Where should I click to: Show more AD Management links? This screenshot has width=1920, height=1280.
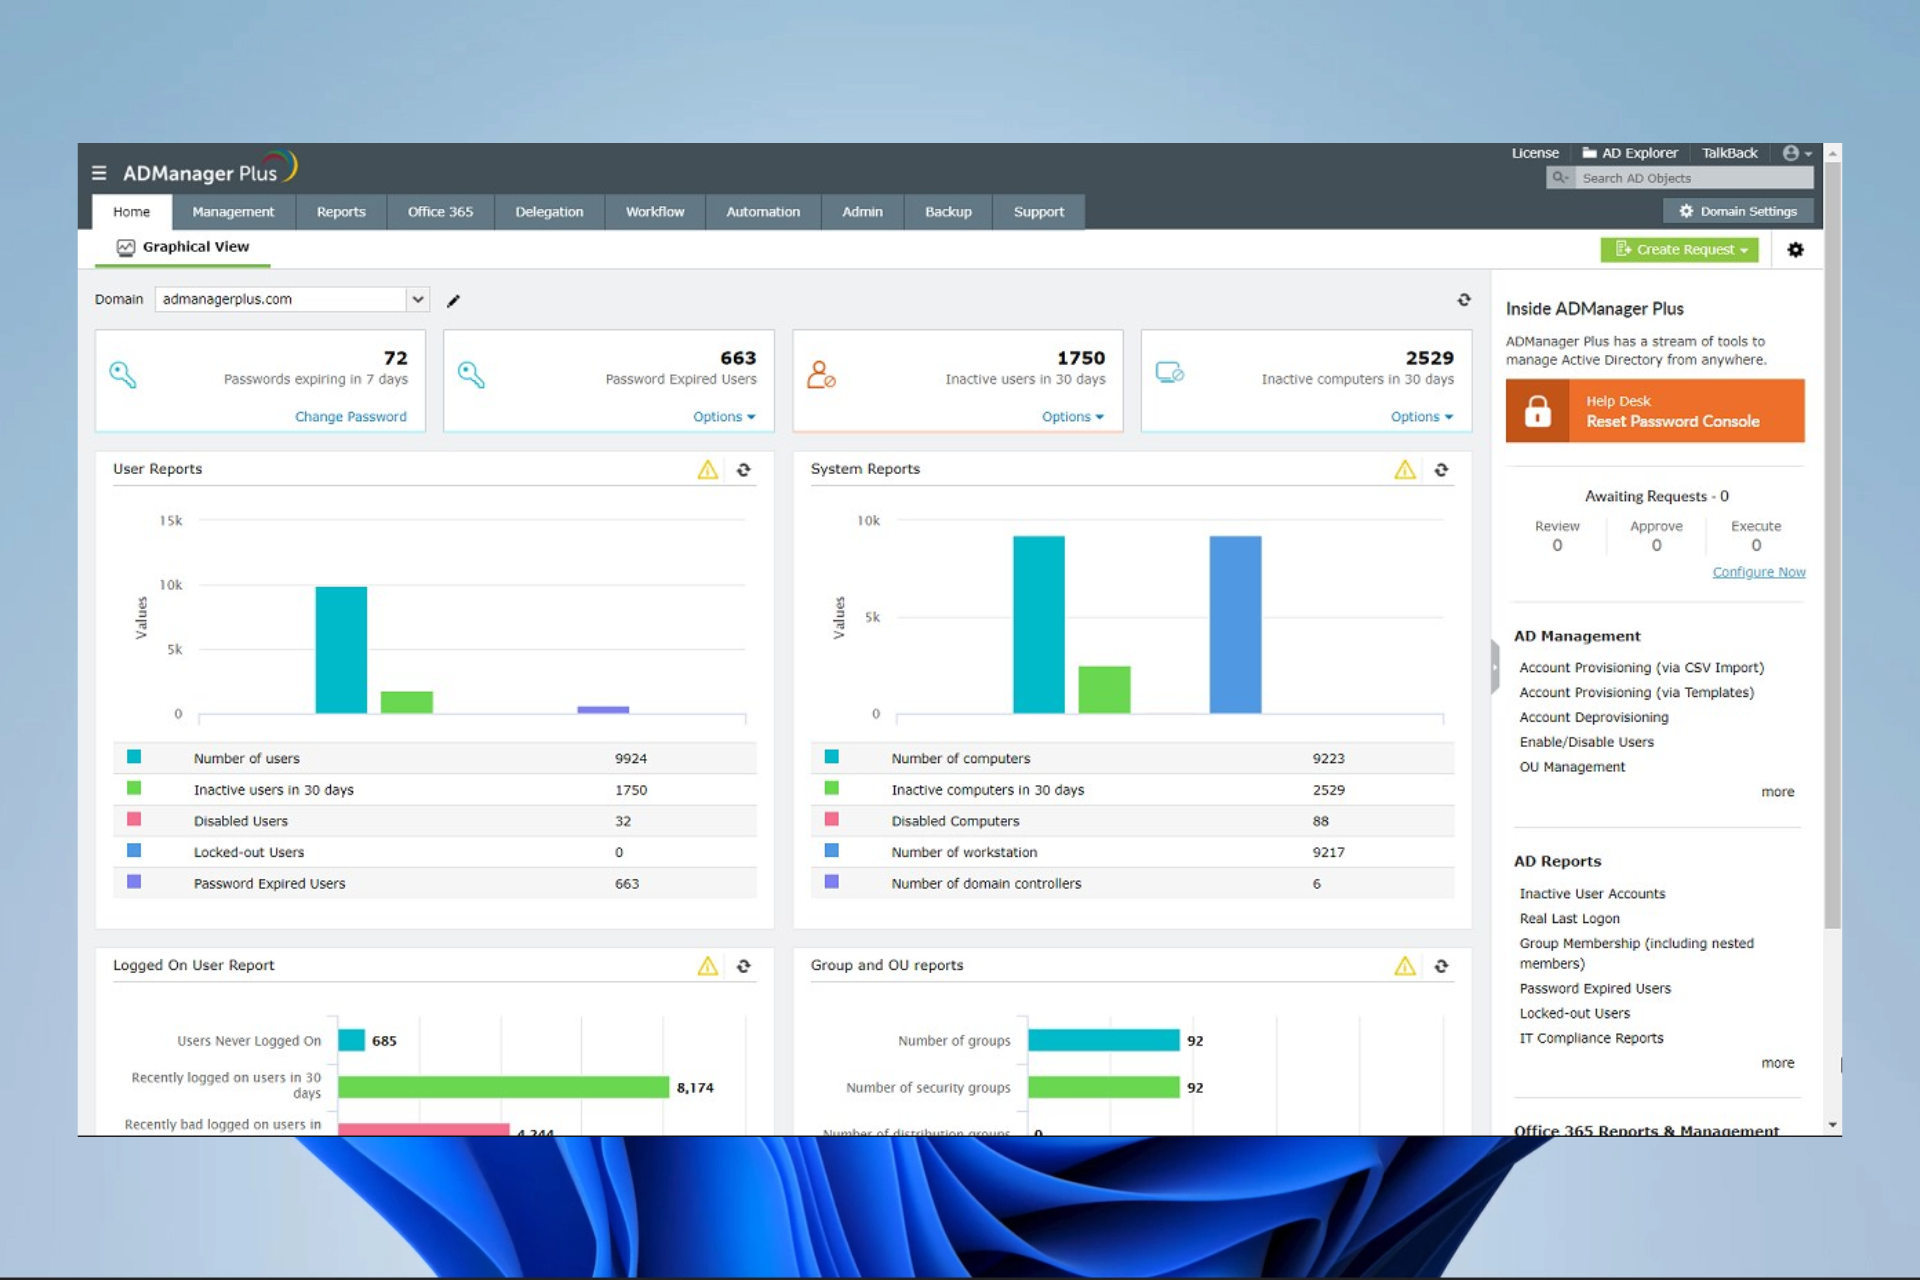(1778, 792)
